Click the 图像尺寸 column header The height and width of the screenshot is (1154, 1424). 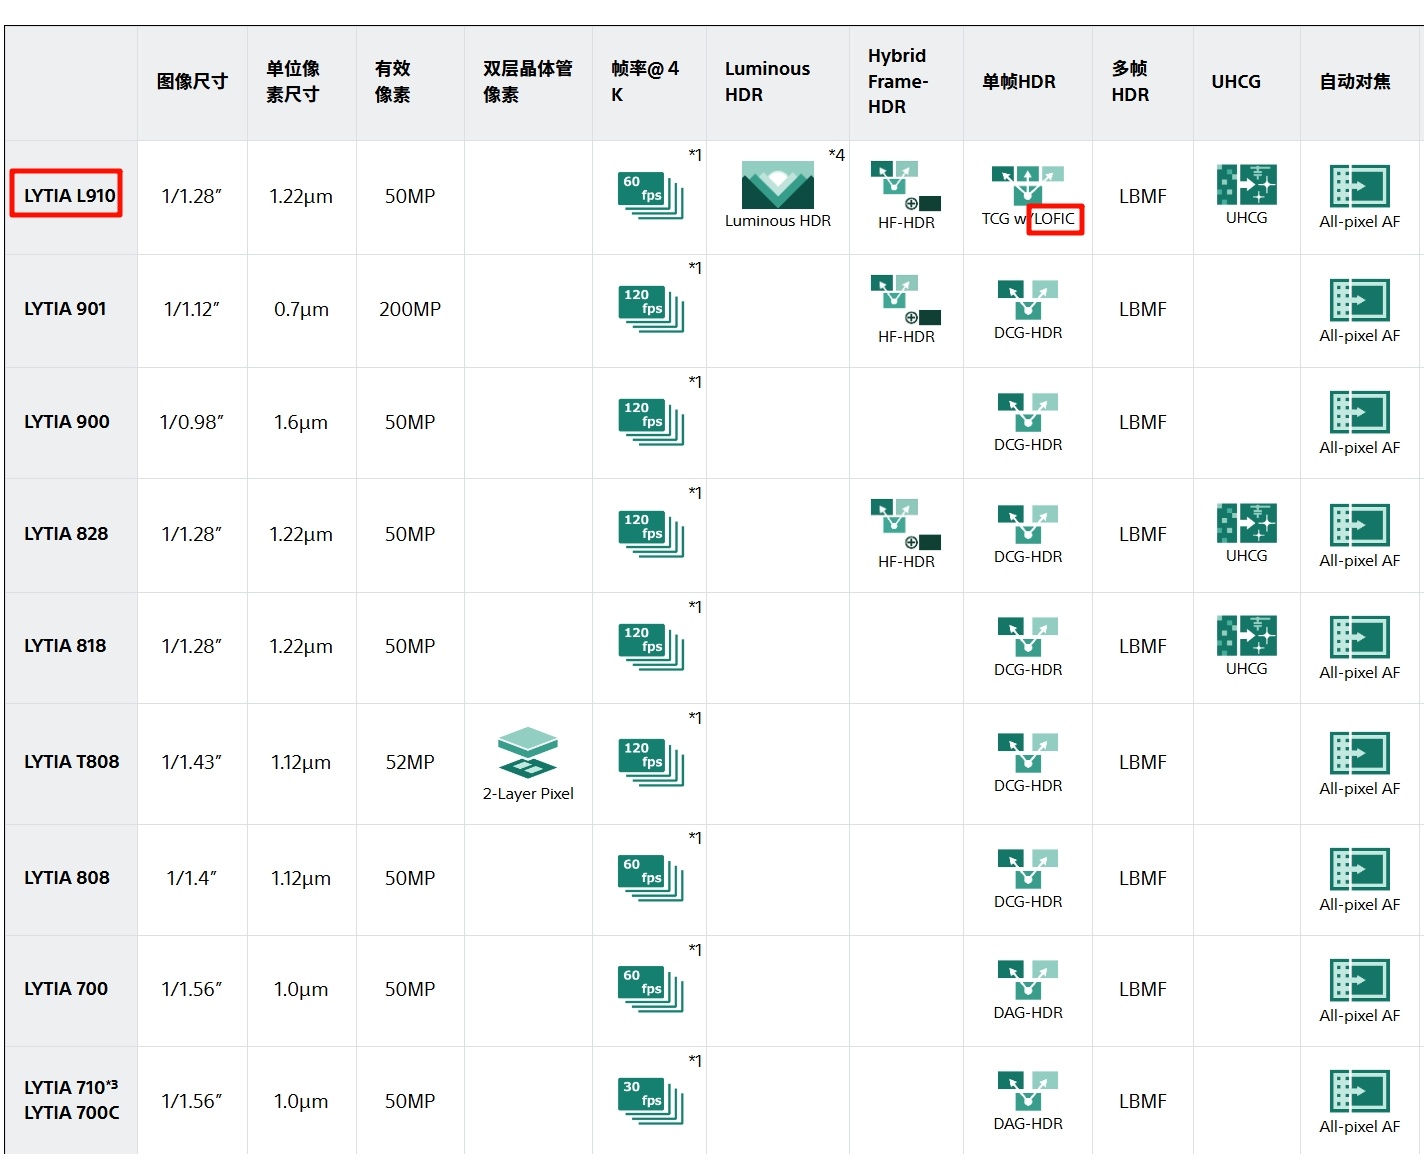pos(192,82)
